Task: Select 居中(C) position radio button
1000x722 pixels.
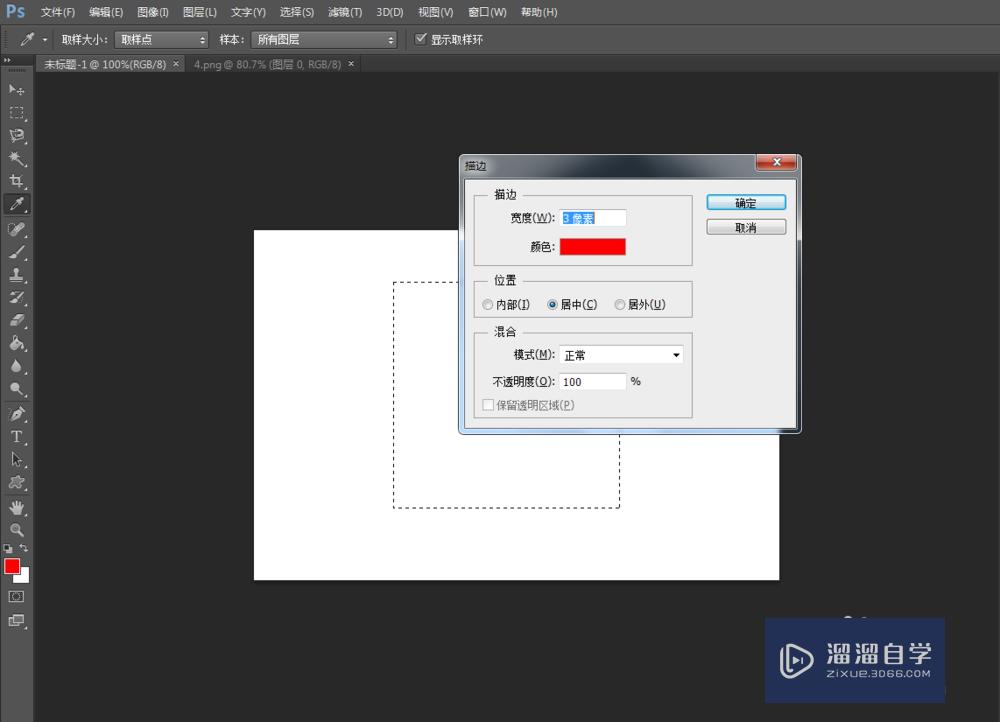Action: pos(552,305)
